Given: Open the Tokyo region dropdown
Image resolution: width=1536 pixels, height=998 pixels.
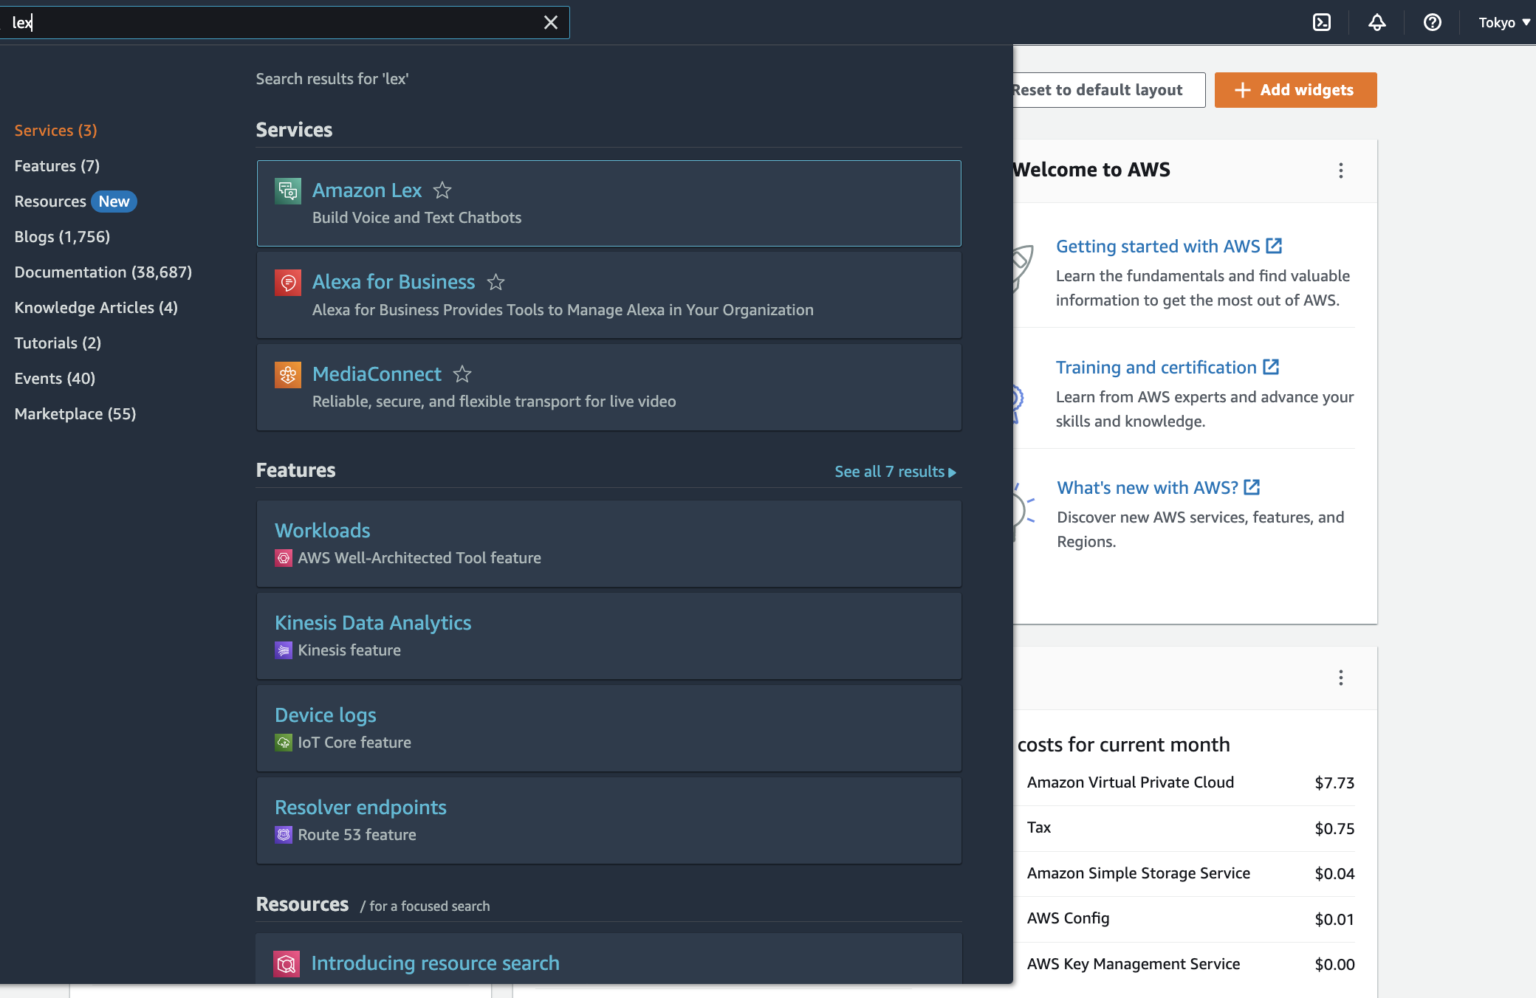Looking at the screenshot, I should [1502, 22].
